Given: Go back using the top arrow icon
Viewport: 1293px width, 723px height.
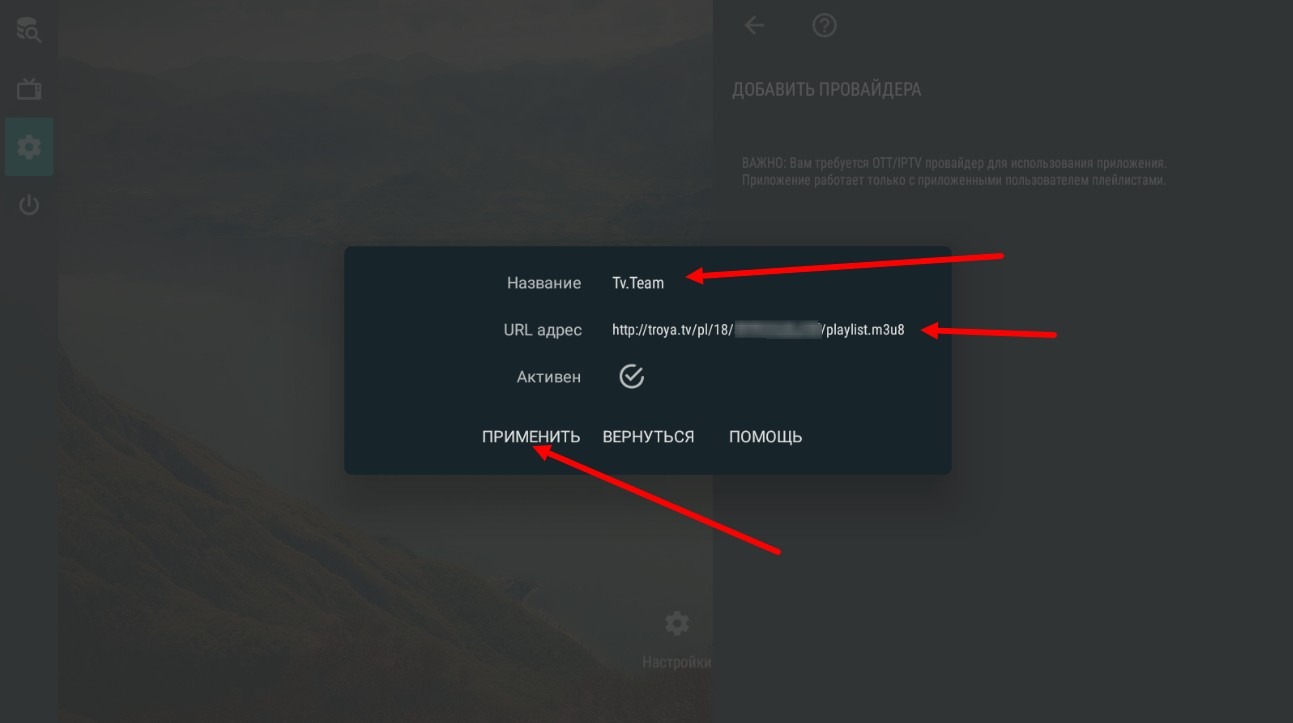Looking at the screenshot, I should coord(755,26).
